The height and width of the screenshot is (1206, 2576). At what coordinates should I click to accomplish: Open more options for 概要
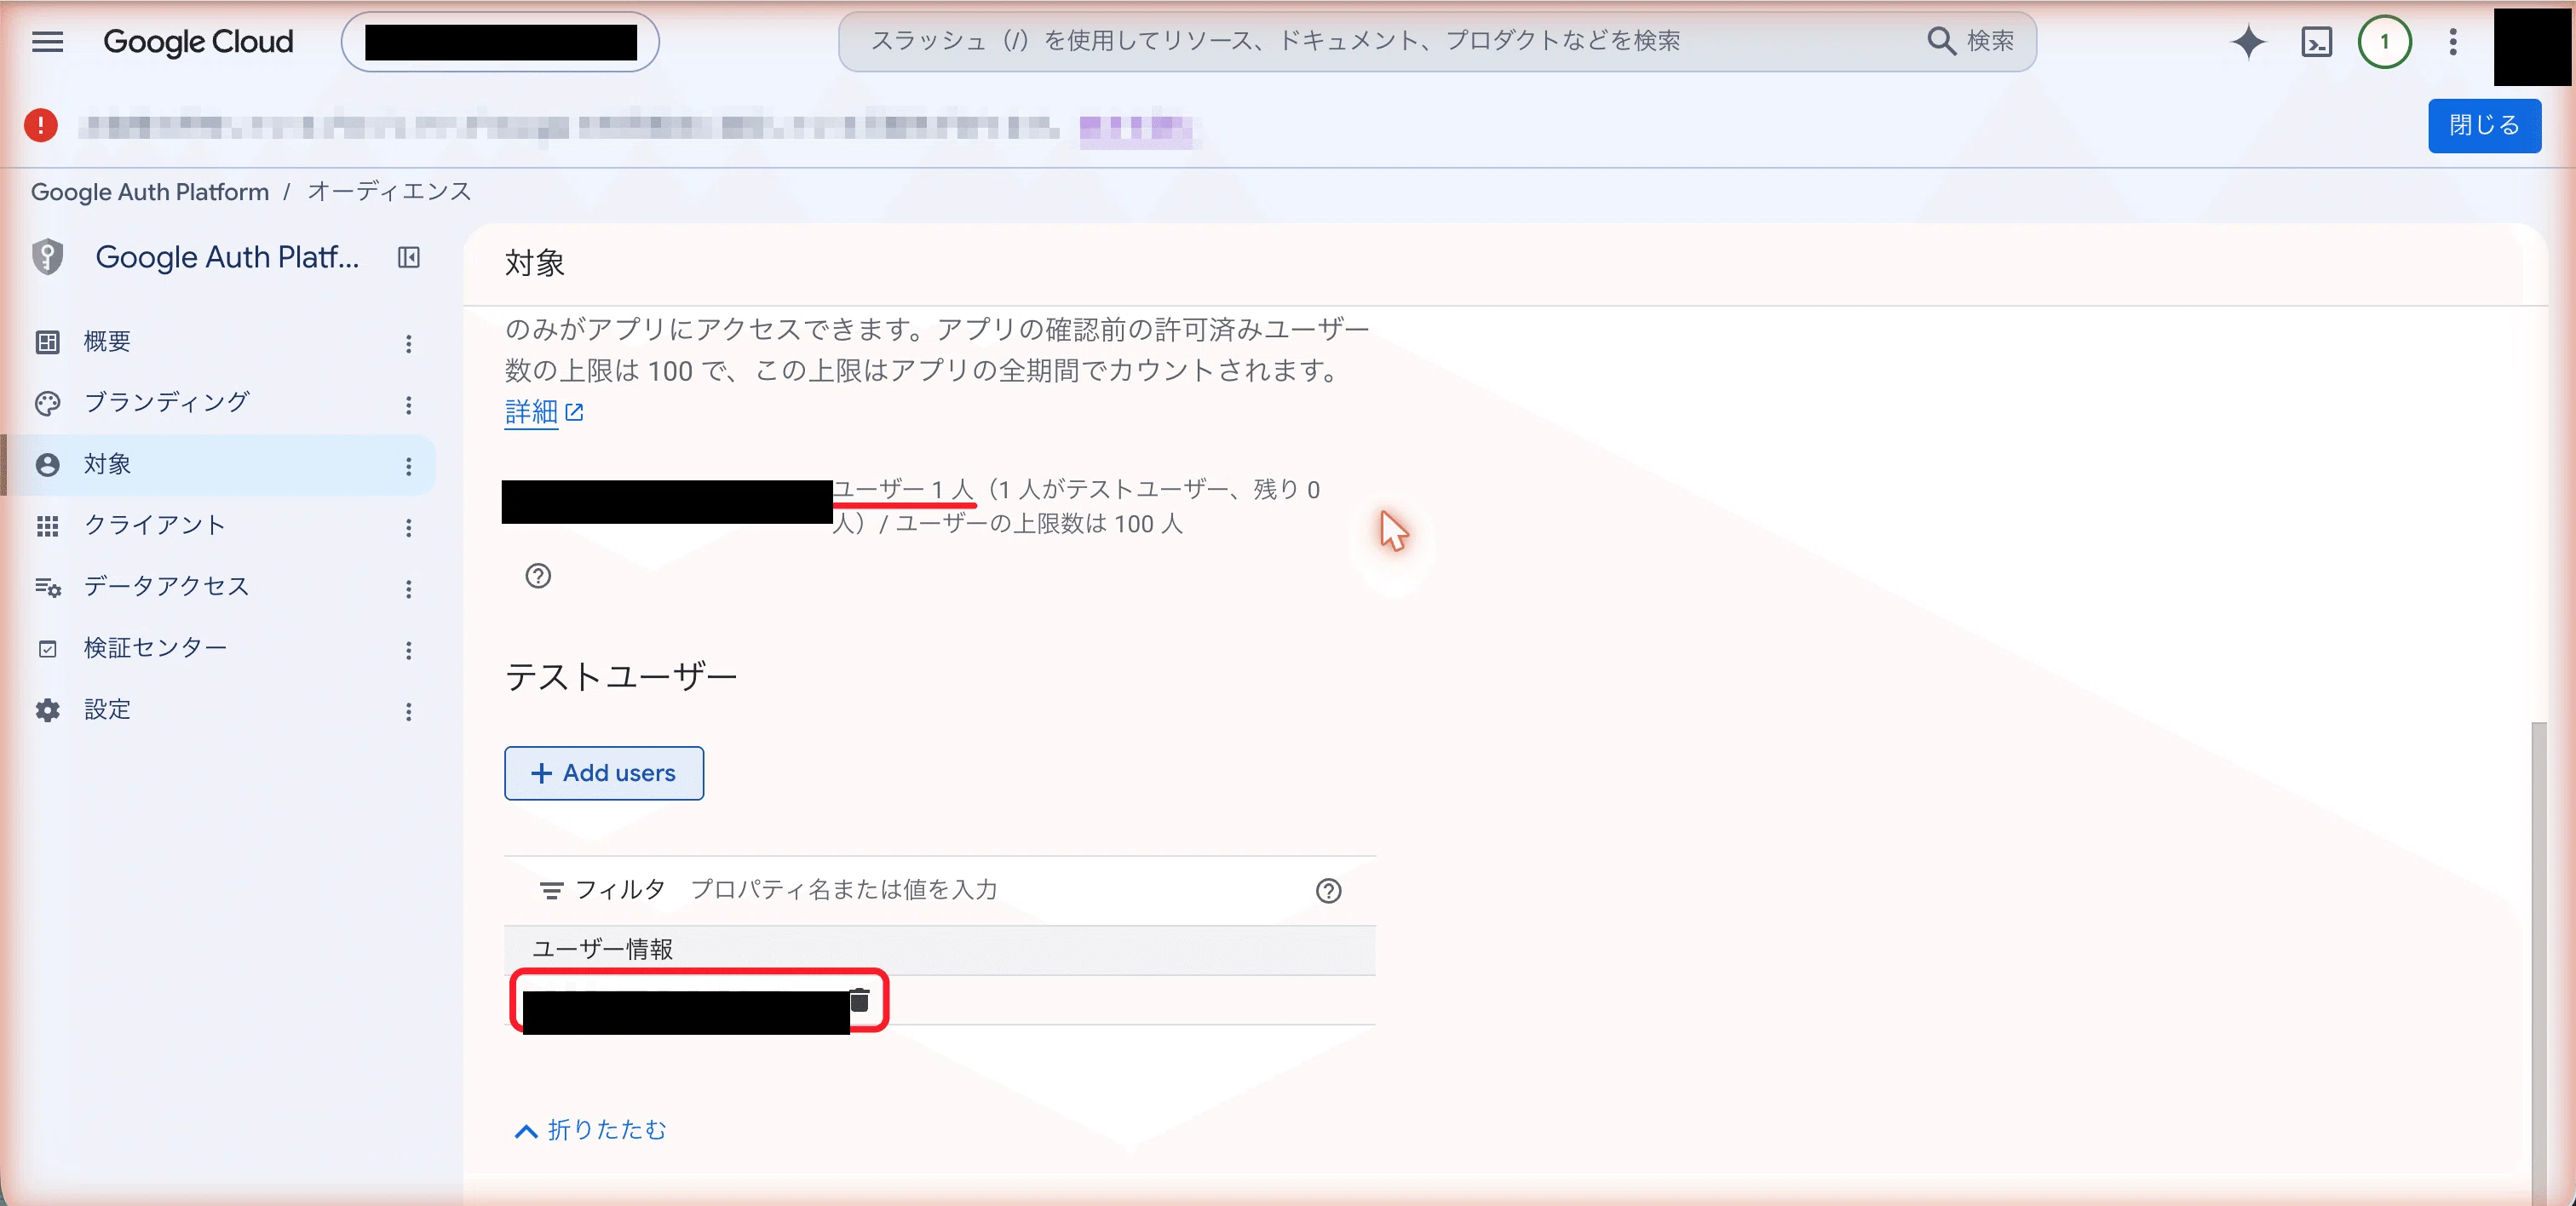pos(408,344)
